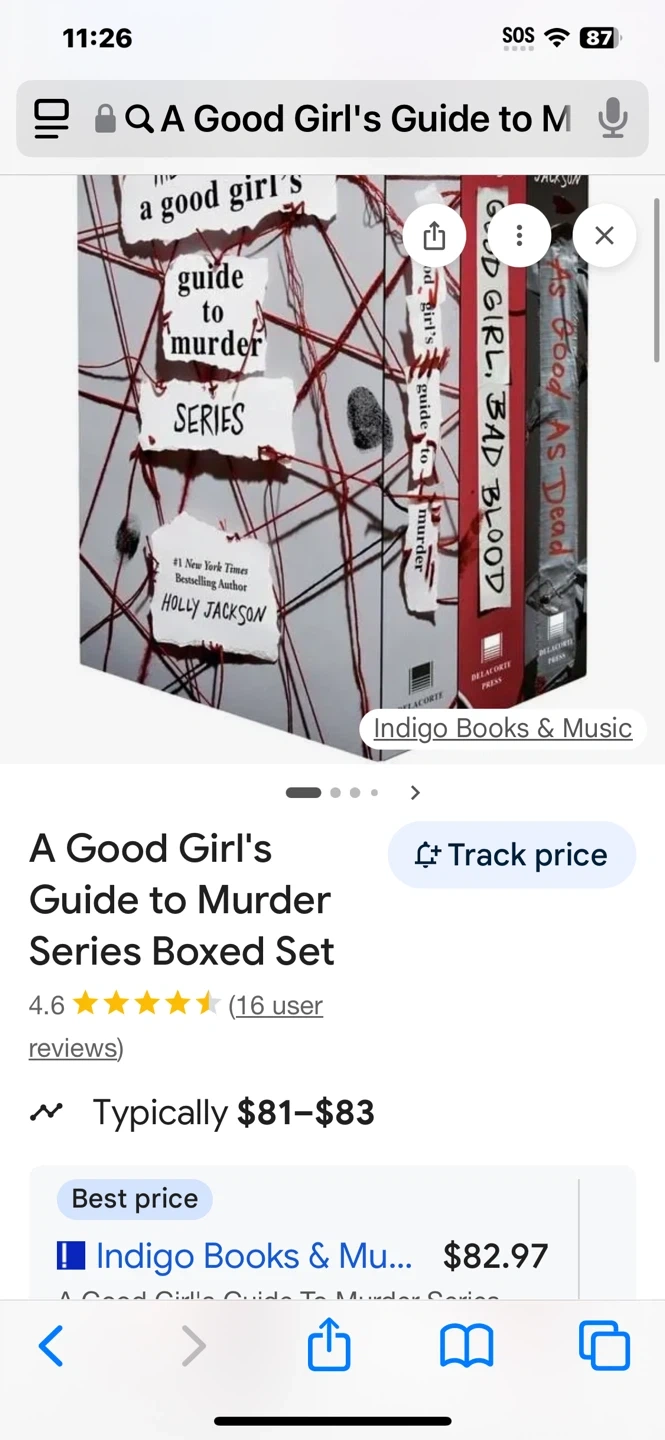Viewport: 665px width, 1440px height.
Task: Tap the boxed set product image
Action: point(332,469)
